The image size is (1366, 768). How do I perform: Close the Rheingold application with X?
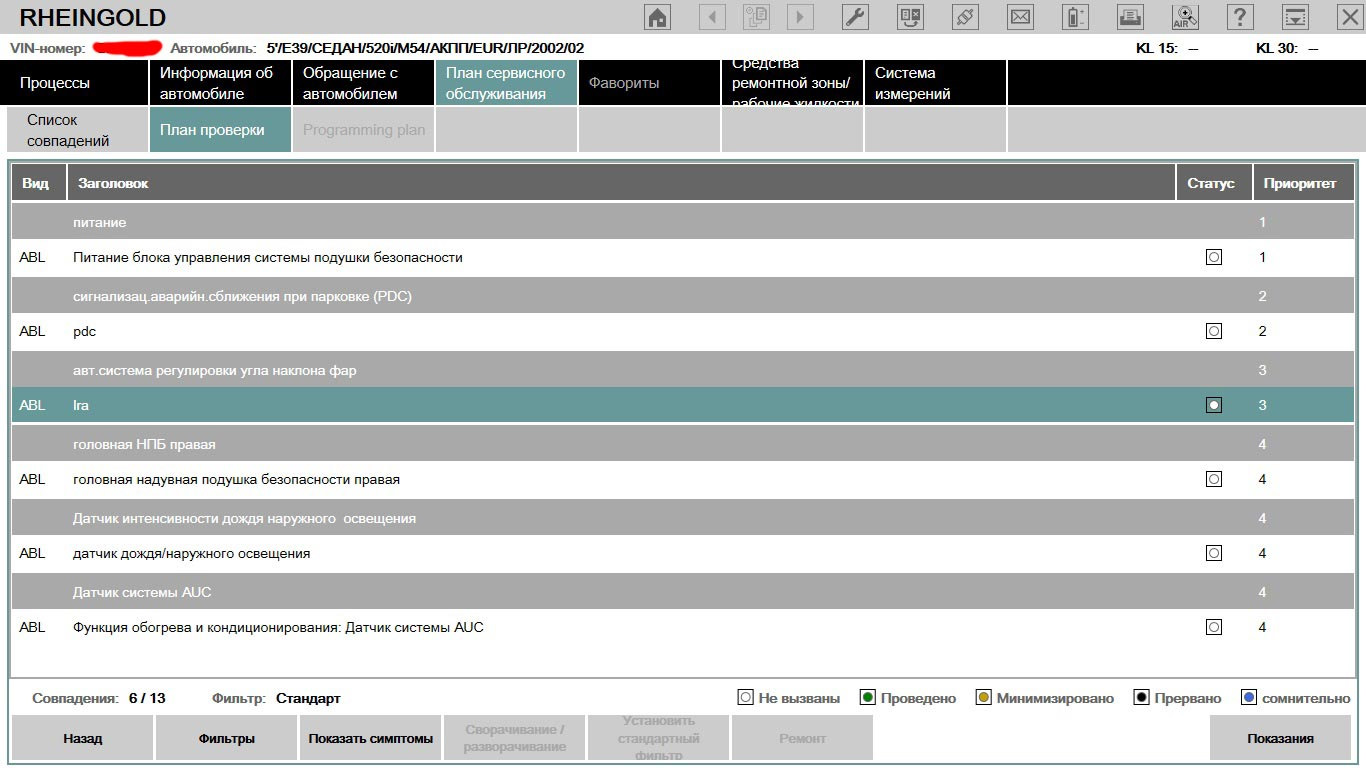(x=1349, y=17)
